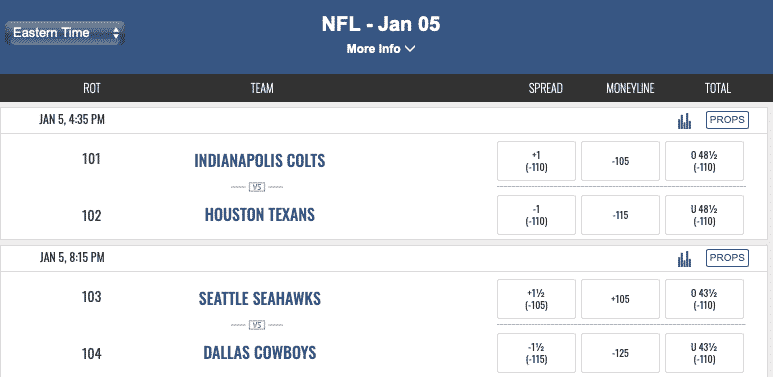Select Texans -1 spread bet
774x377 pixels.
[536, 215]
